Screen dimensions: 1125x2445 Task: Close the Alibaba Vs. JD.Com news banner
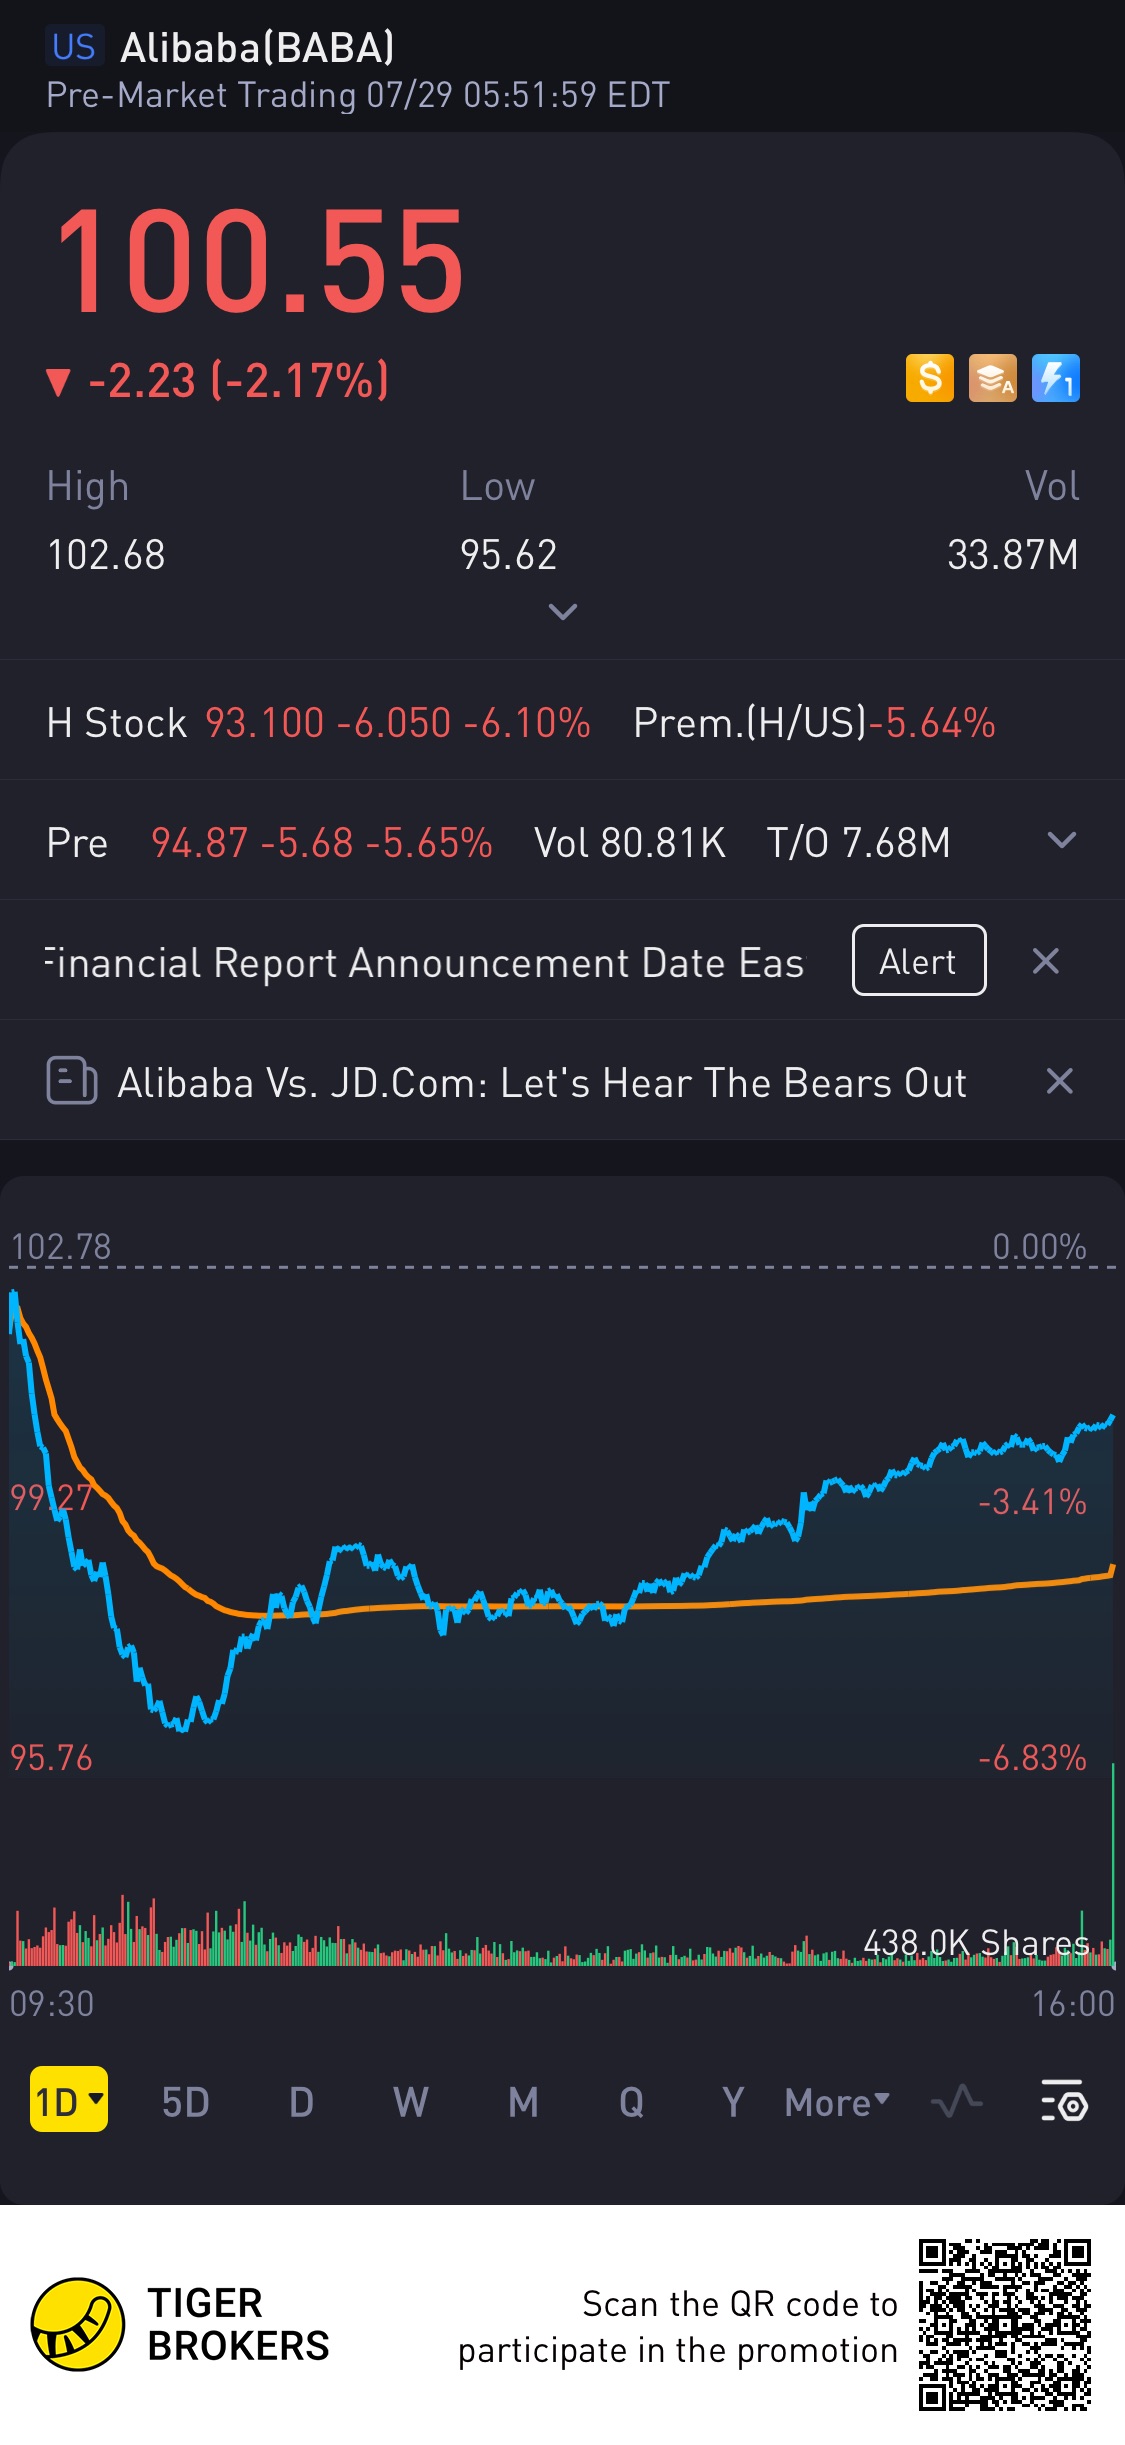[x=1059, y=1081]
